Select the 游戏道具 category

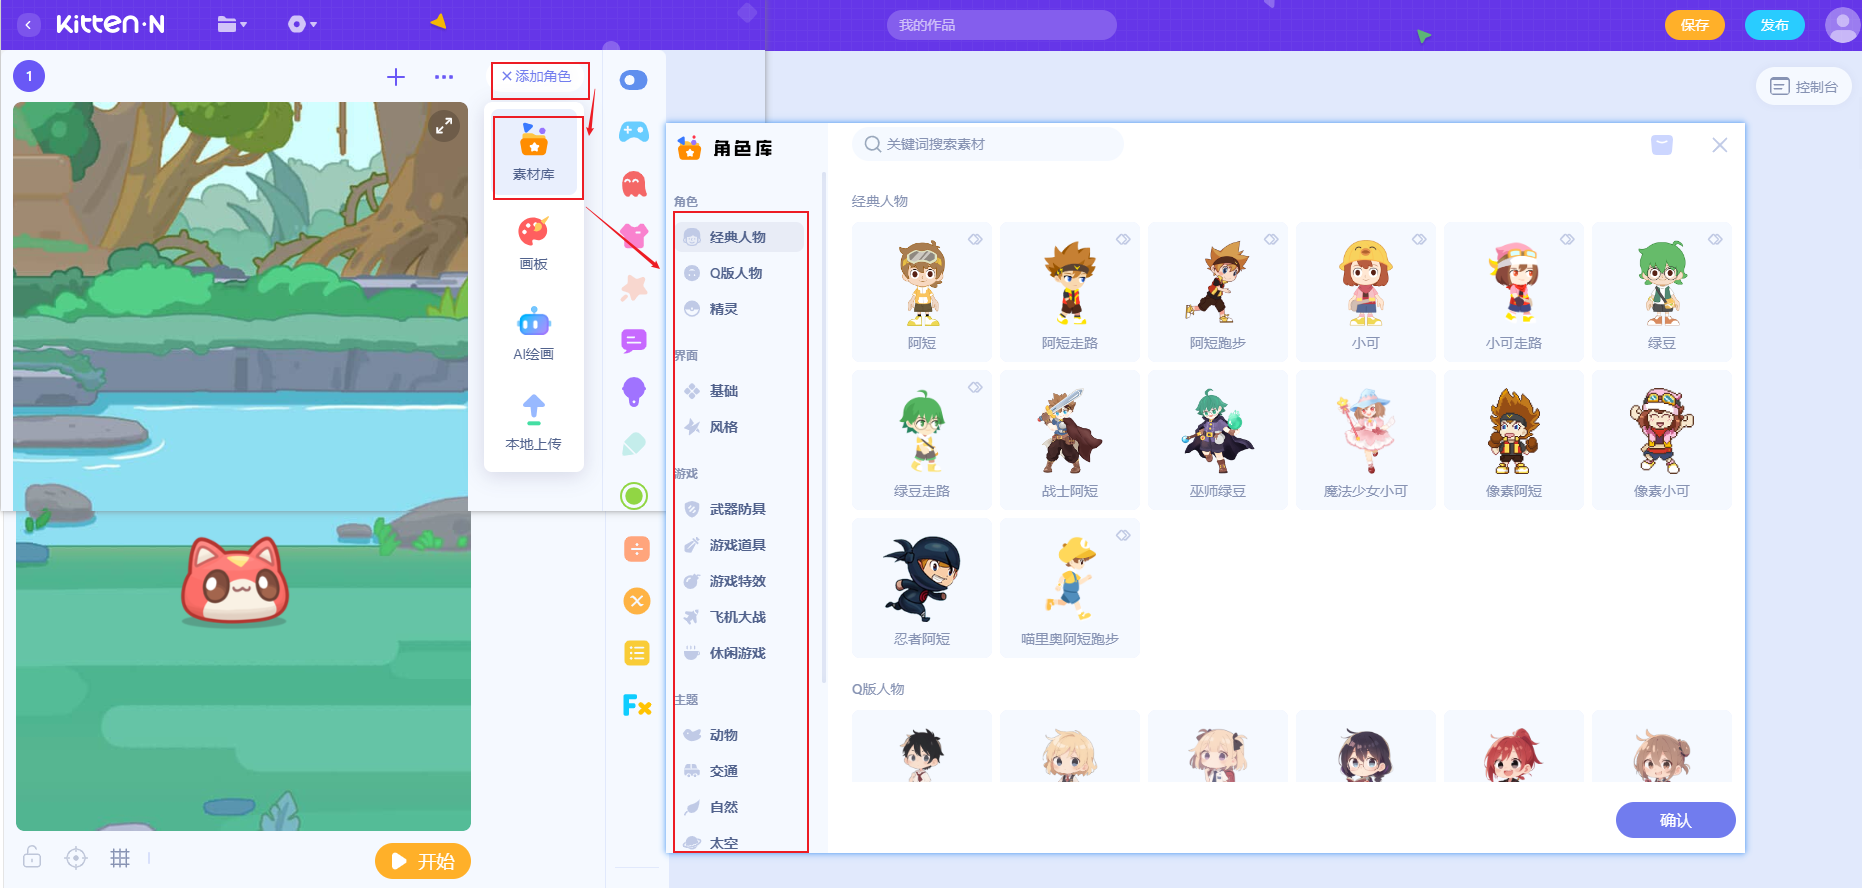coord(740,545)
